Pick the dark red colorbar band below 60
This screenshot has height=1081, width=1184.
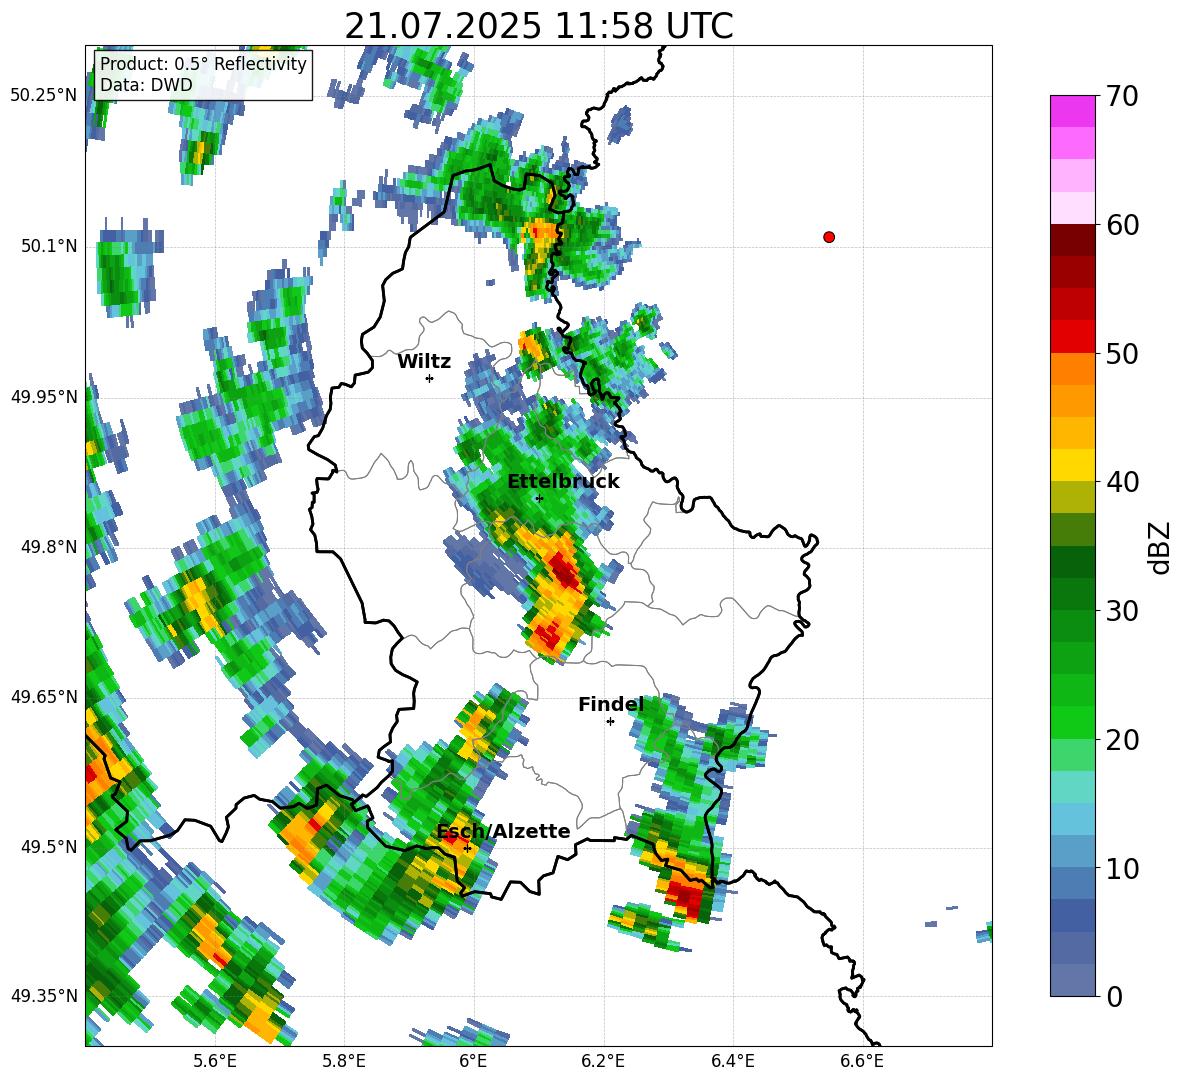click(1072, 240)
